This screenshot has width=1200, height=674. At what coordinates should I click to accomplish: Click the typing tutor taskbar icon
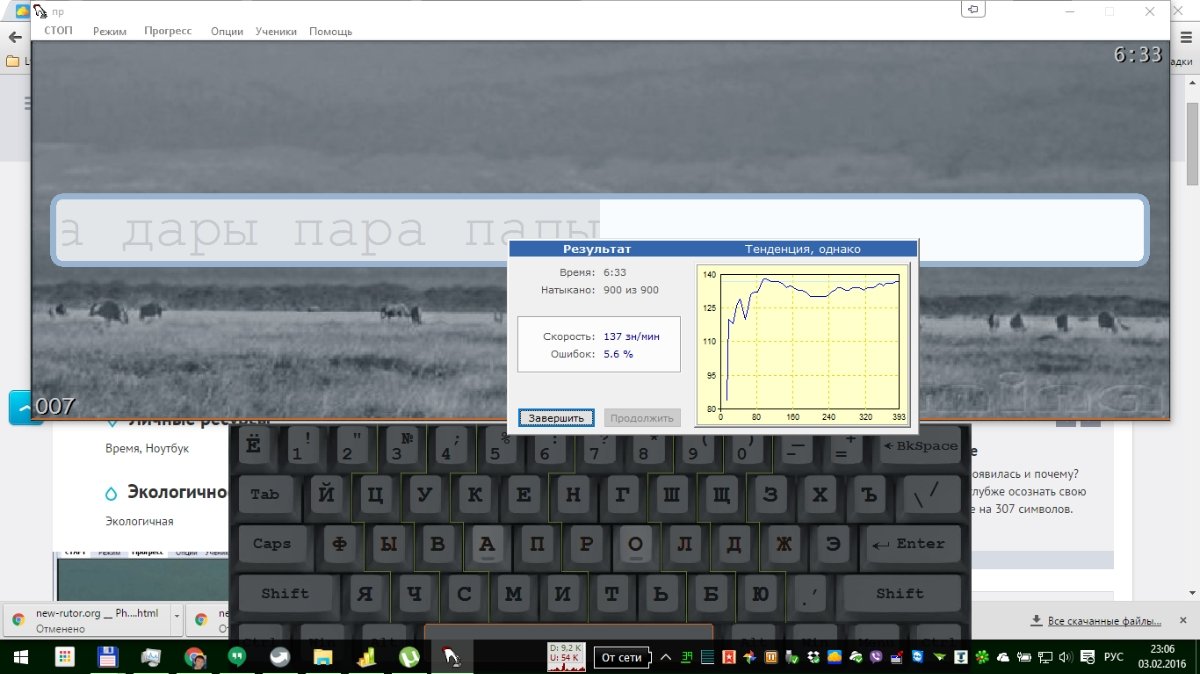tap(452, 657)
